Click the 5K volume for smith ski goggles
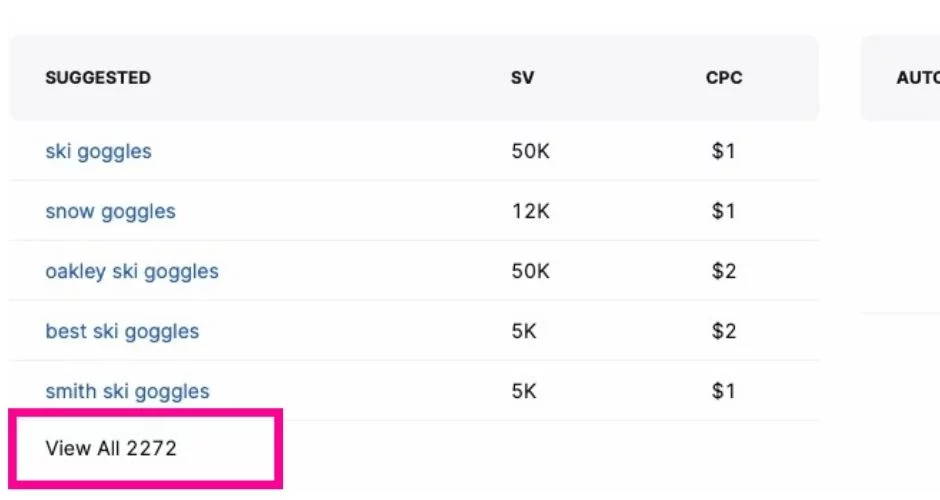This screenshot has width=940, height=500. click(524, 392)
